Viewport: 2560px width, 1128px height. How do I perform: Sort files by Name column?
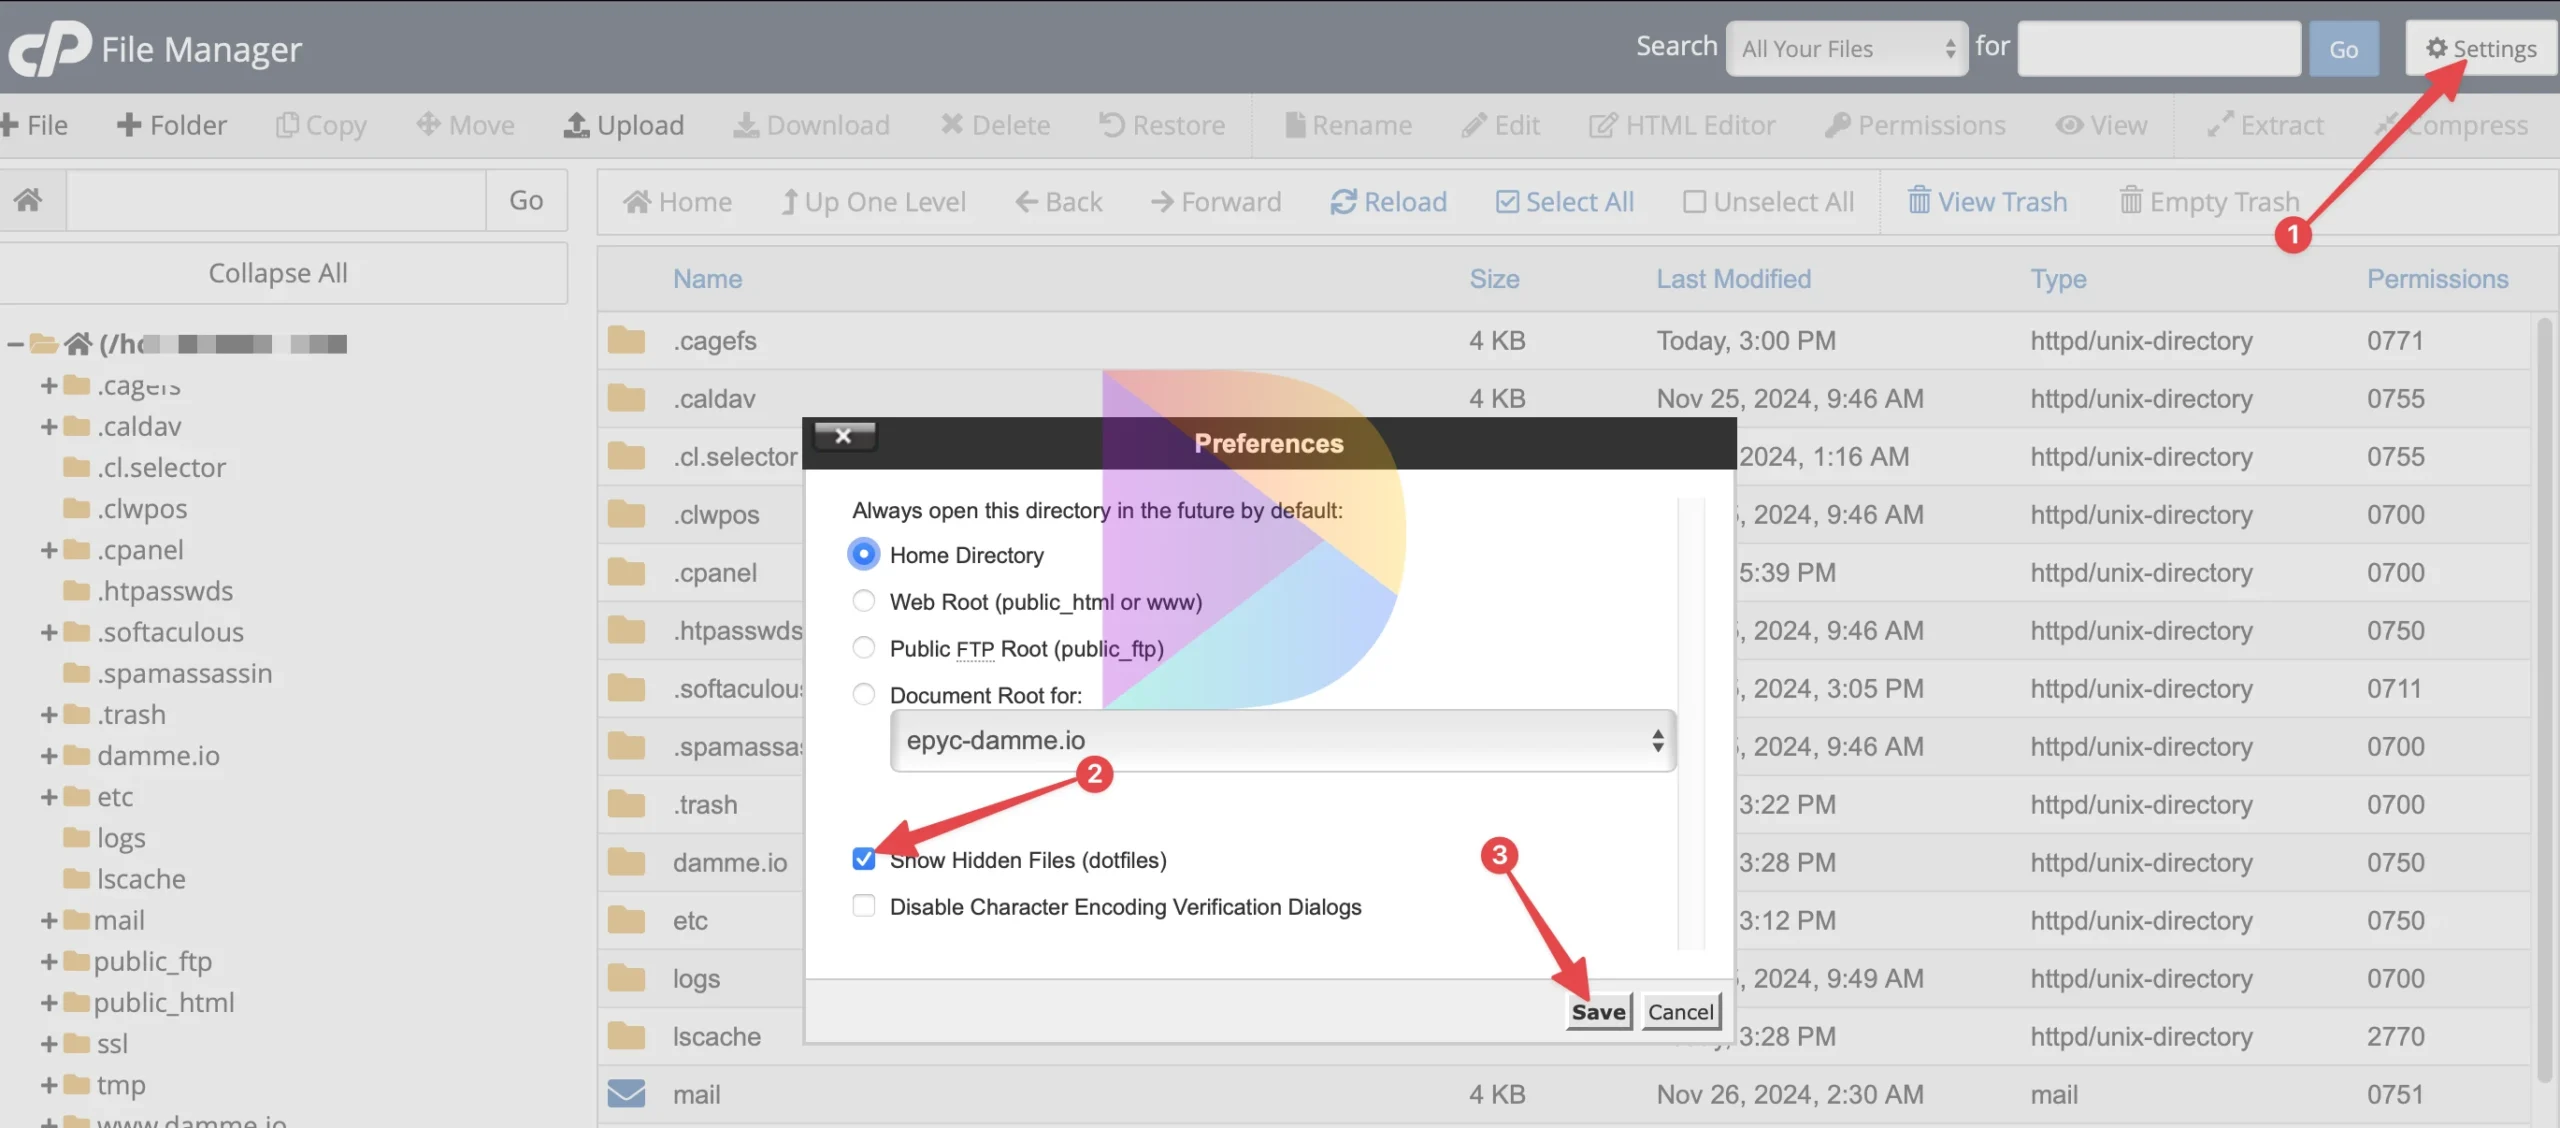point(707,279)
